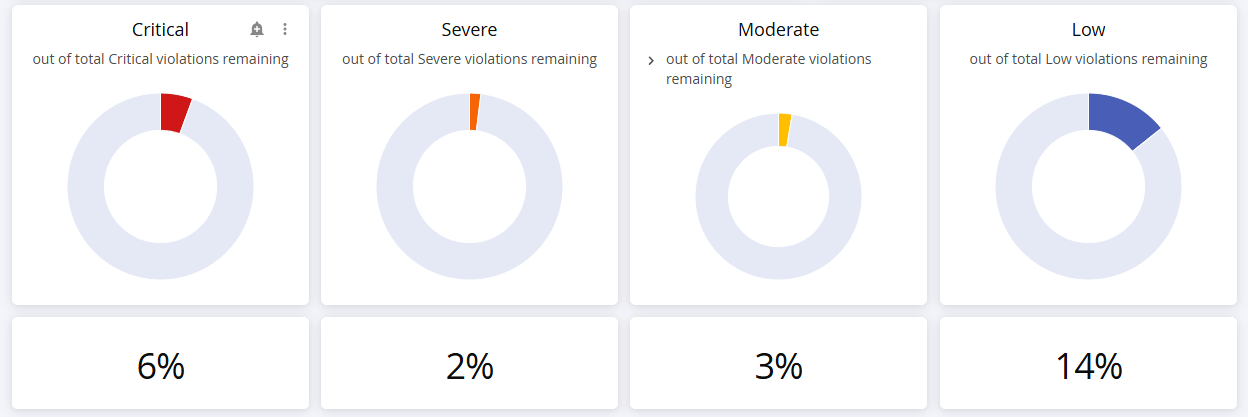The image size is (1248, 417).
Task: Select the Severe card title
Action: [469, 30]
